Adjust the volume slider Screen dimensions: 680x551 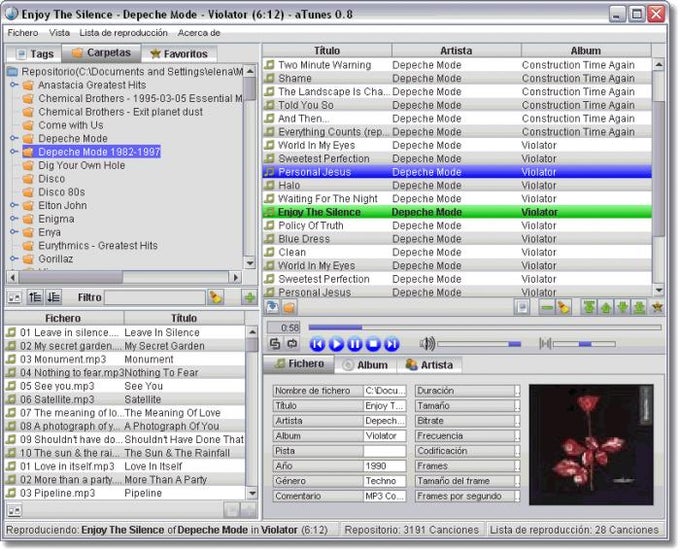479,344
